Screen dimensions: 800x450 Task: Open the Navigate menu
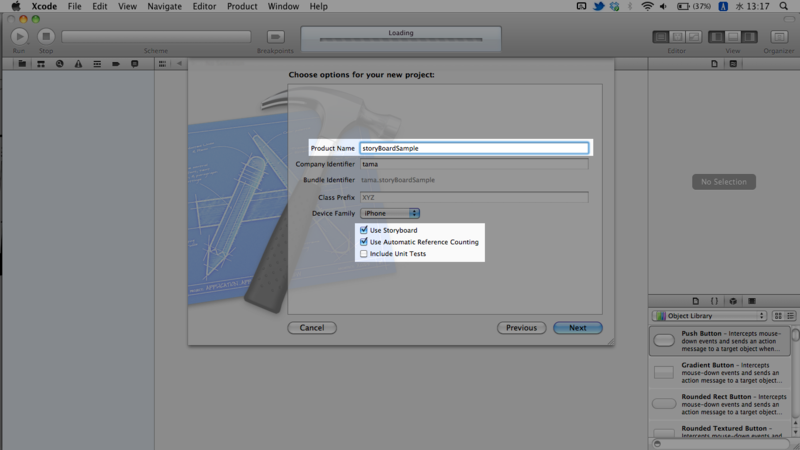click(164, 6)
